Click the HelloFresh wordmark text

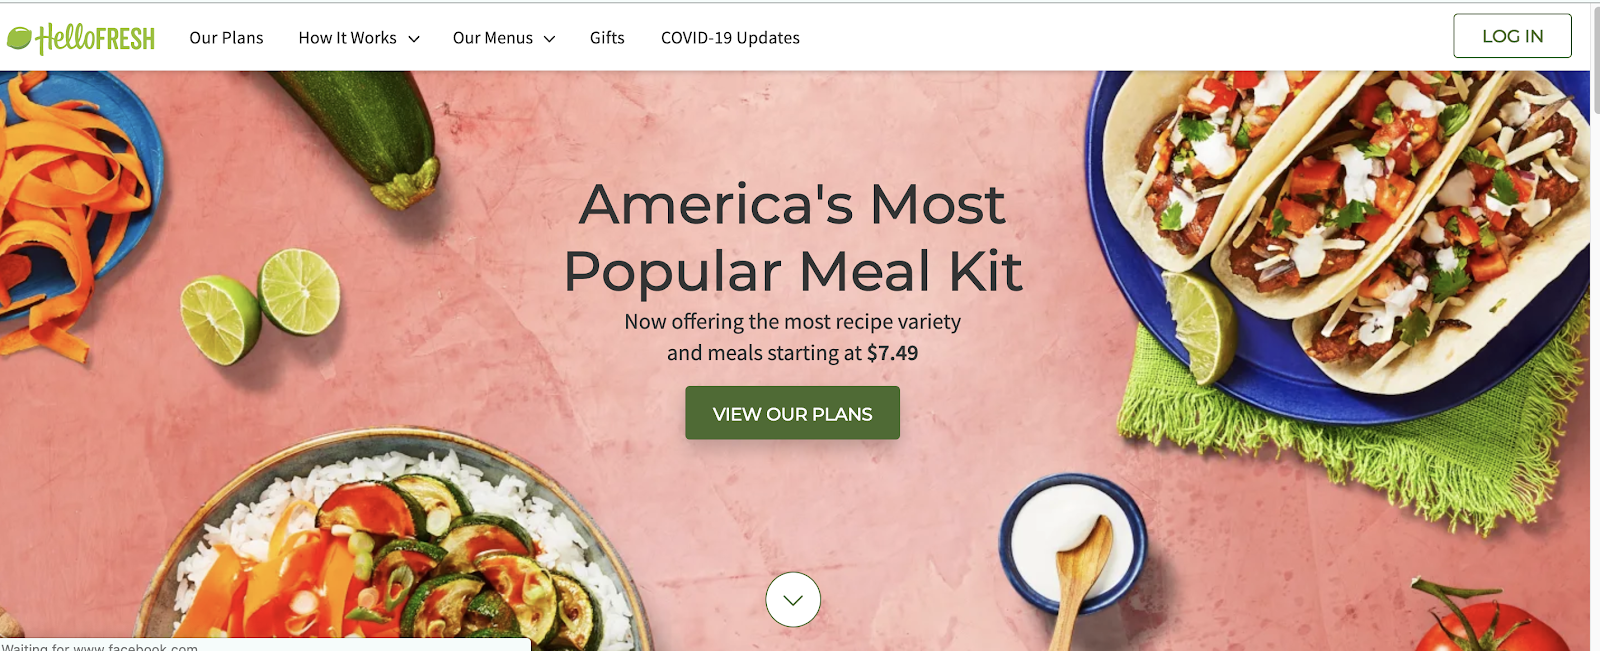pyautogui.click(x=96, y=39)
